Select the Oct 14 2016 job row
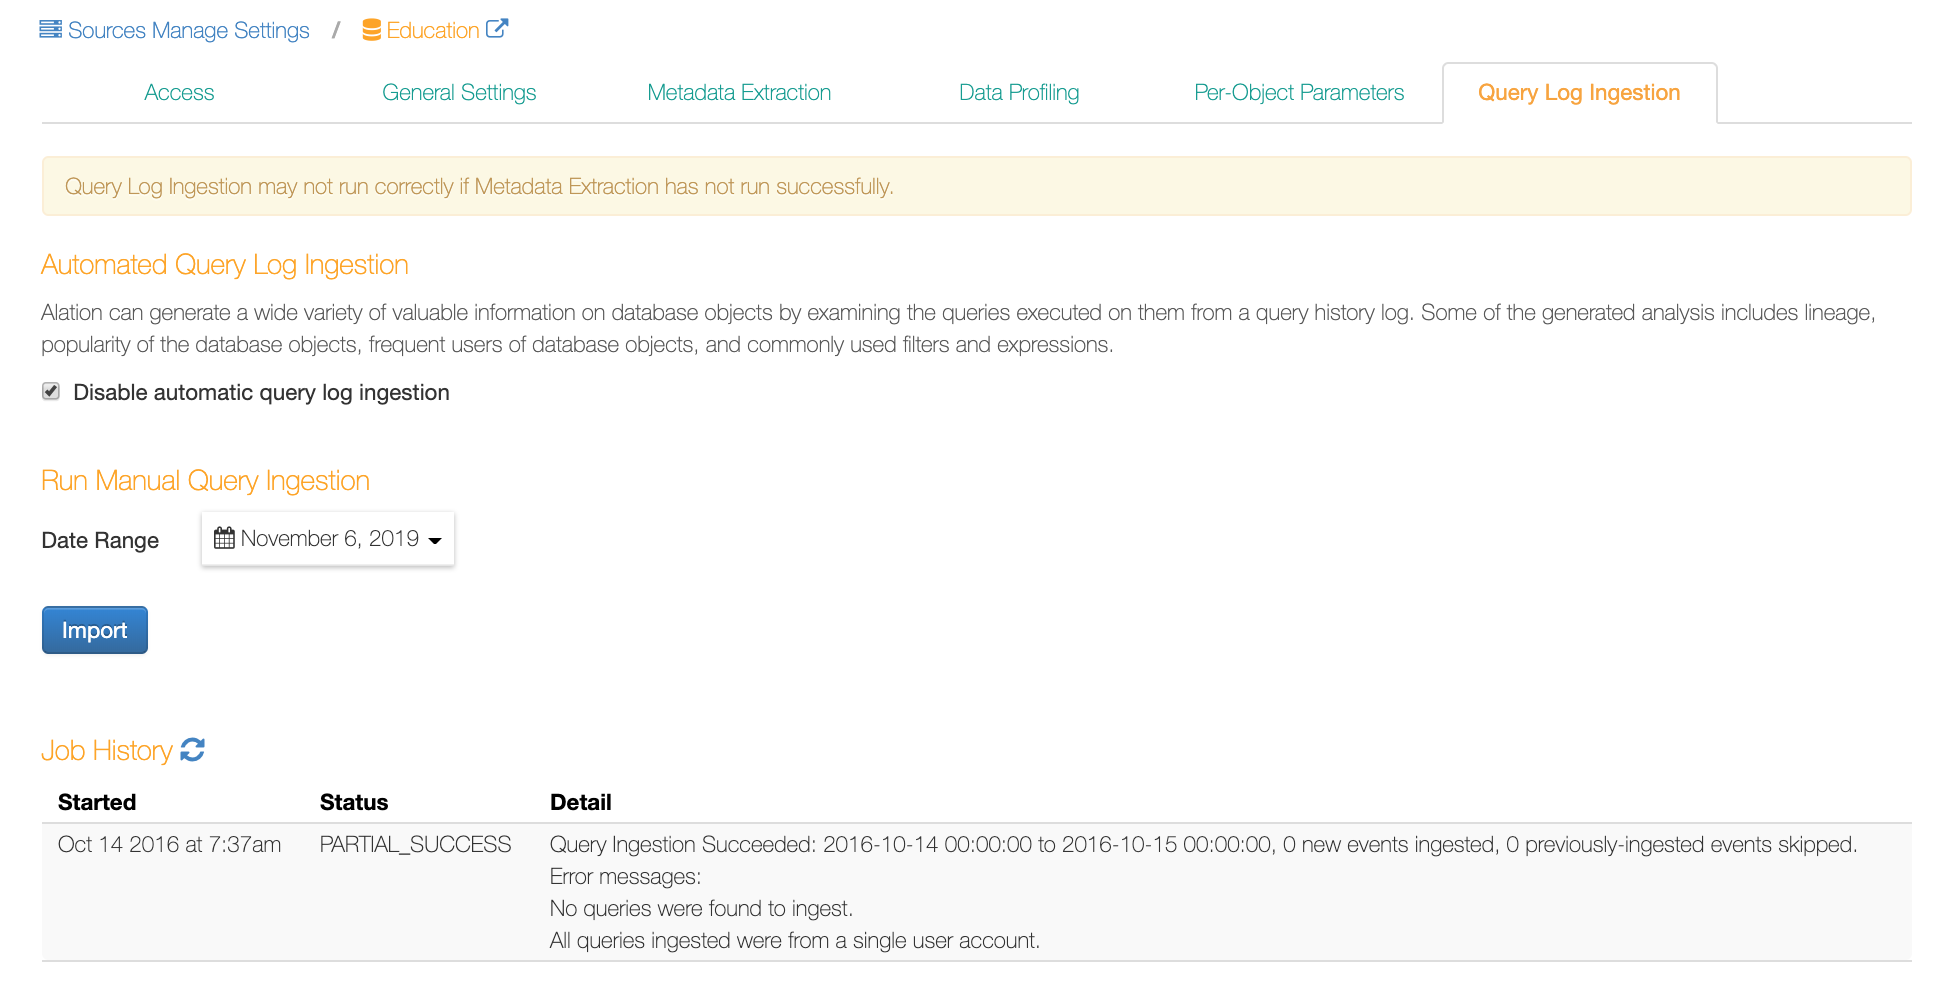 pos(976,892)
